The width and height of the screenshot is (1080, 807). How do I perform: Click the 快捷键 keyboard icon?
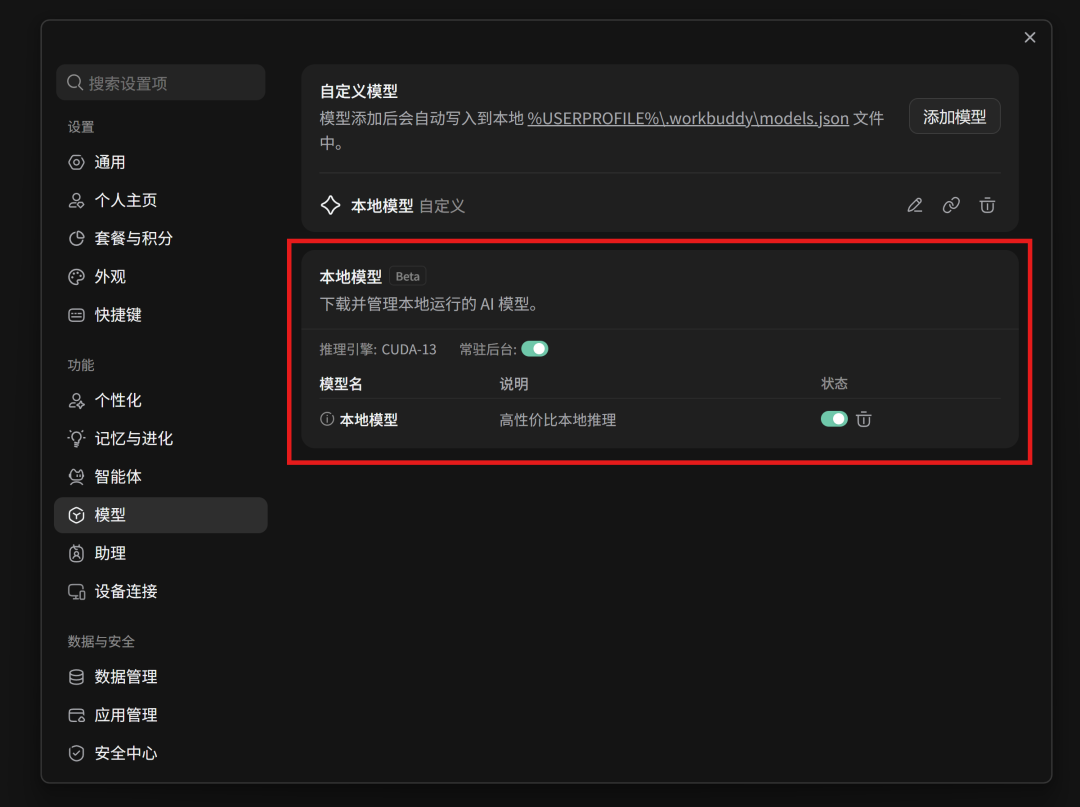76,315
